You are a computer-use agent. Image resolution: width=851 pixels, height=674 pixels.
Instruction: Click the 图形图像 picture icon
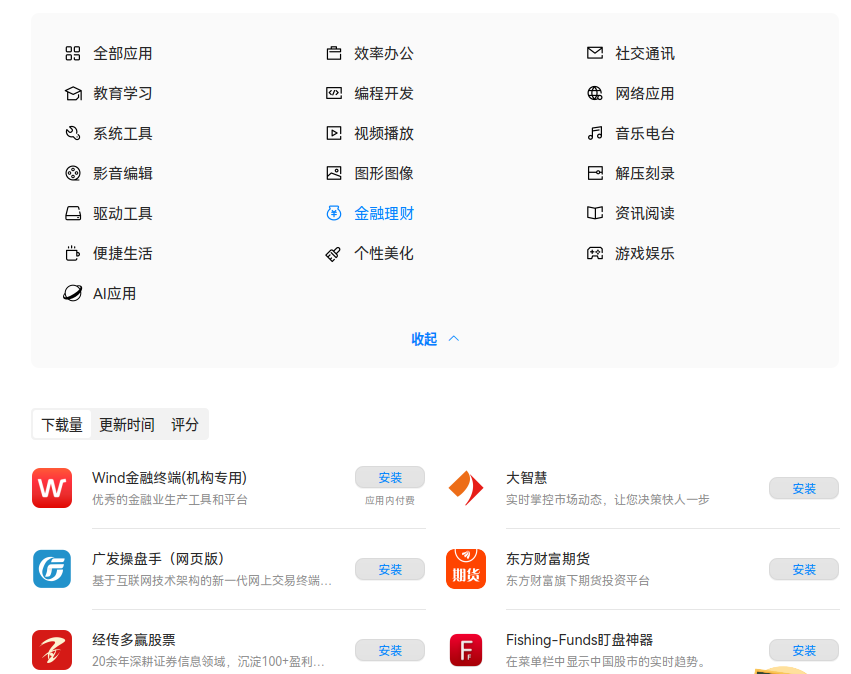(x=334, y=173)
